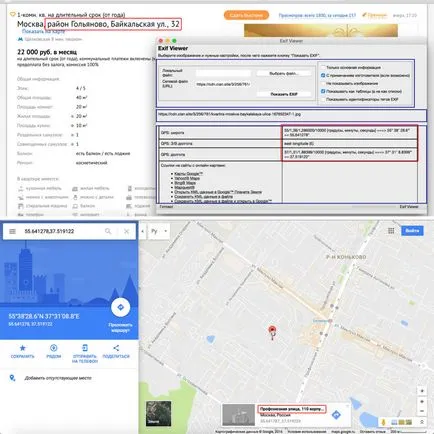Click the magnifier search icon in Maps

(108, 231)
